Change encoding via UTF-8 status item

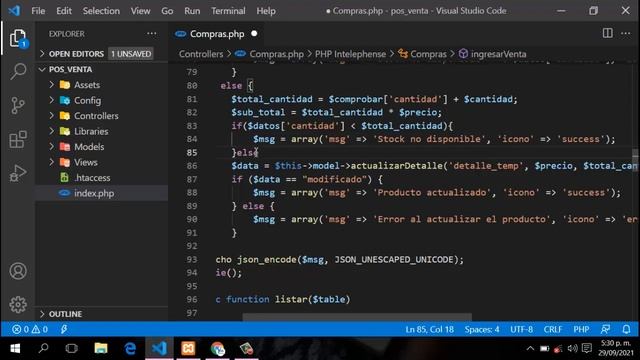[521, 329]
